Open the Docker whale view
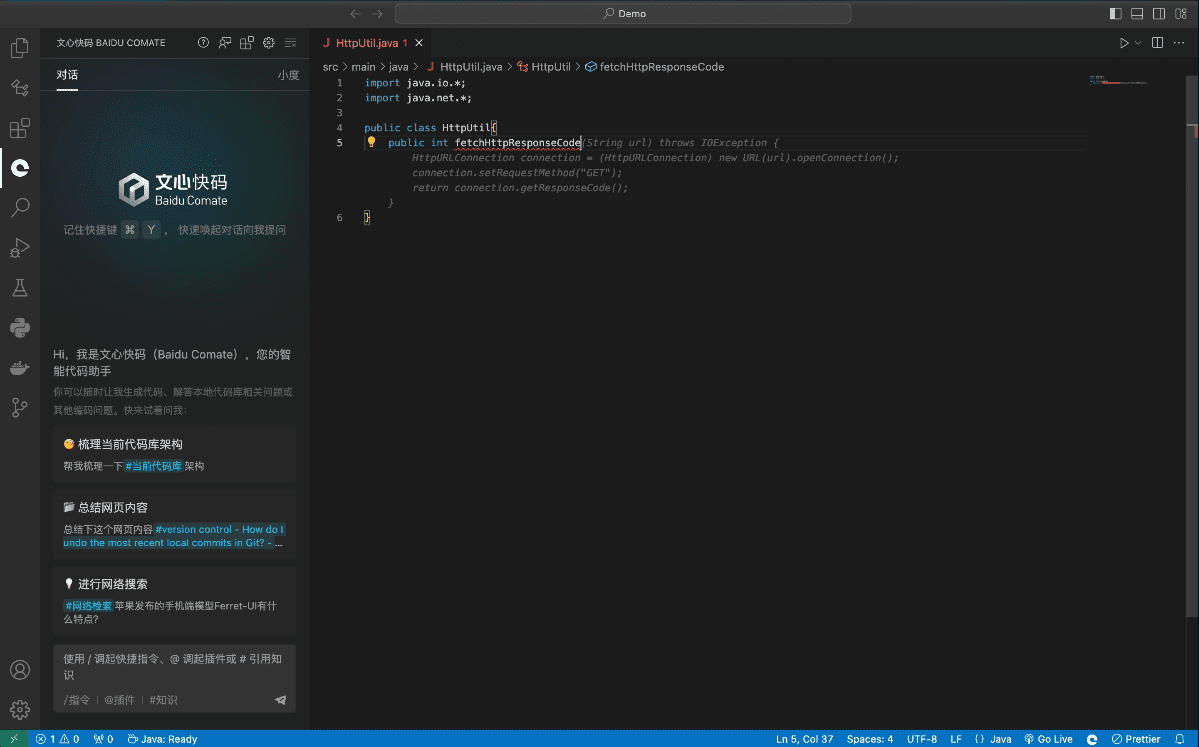This screenshot has height=747, width=1199. [x=20, y=368]
